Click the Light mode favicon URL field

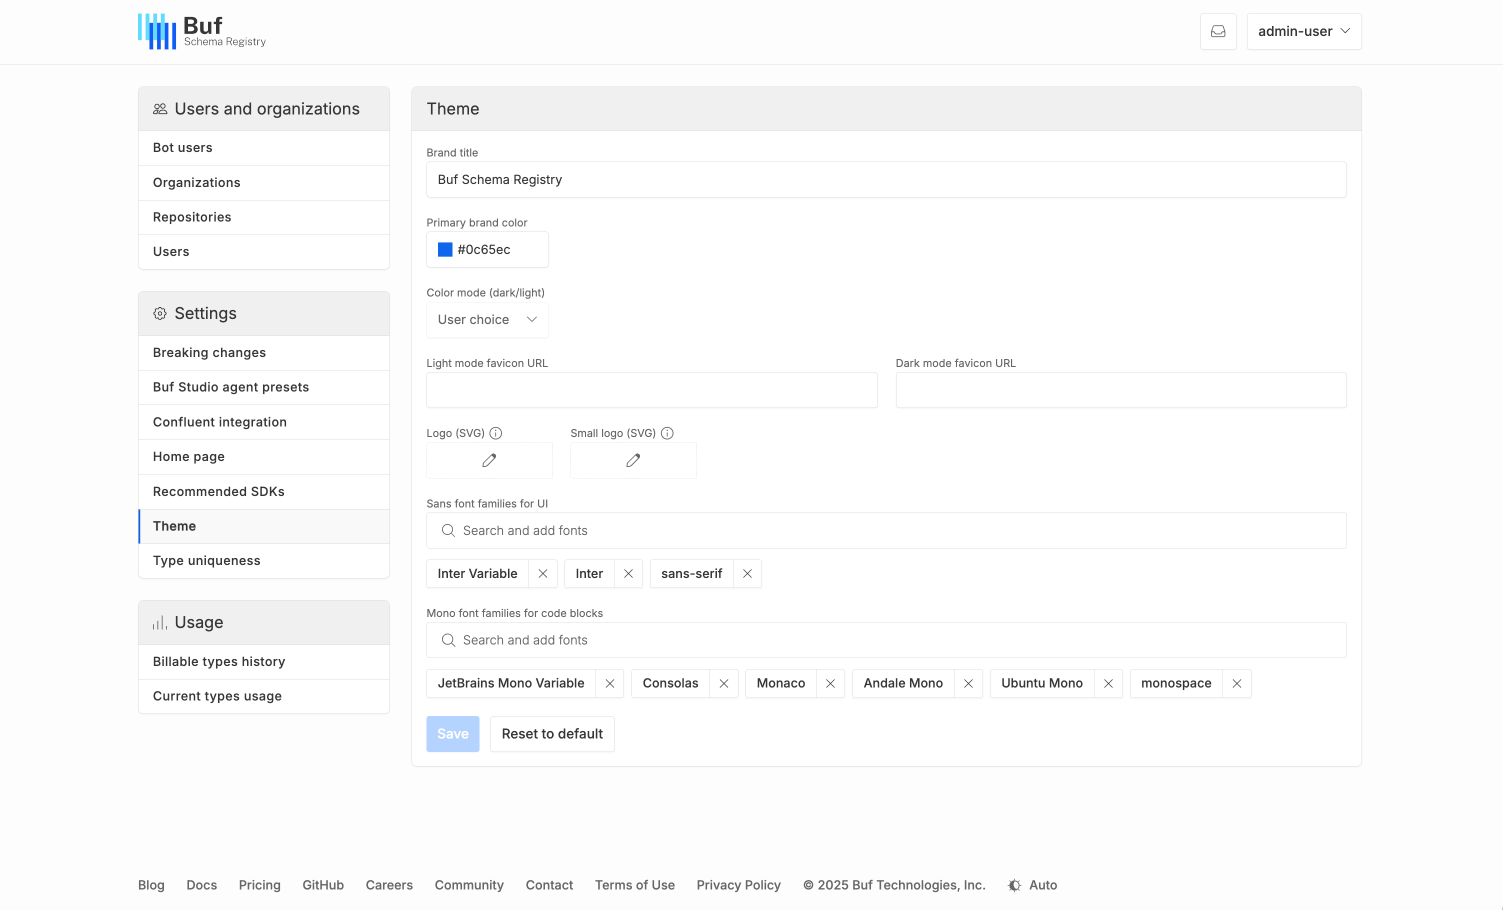coord(652,390)
